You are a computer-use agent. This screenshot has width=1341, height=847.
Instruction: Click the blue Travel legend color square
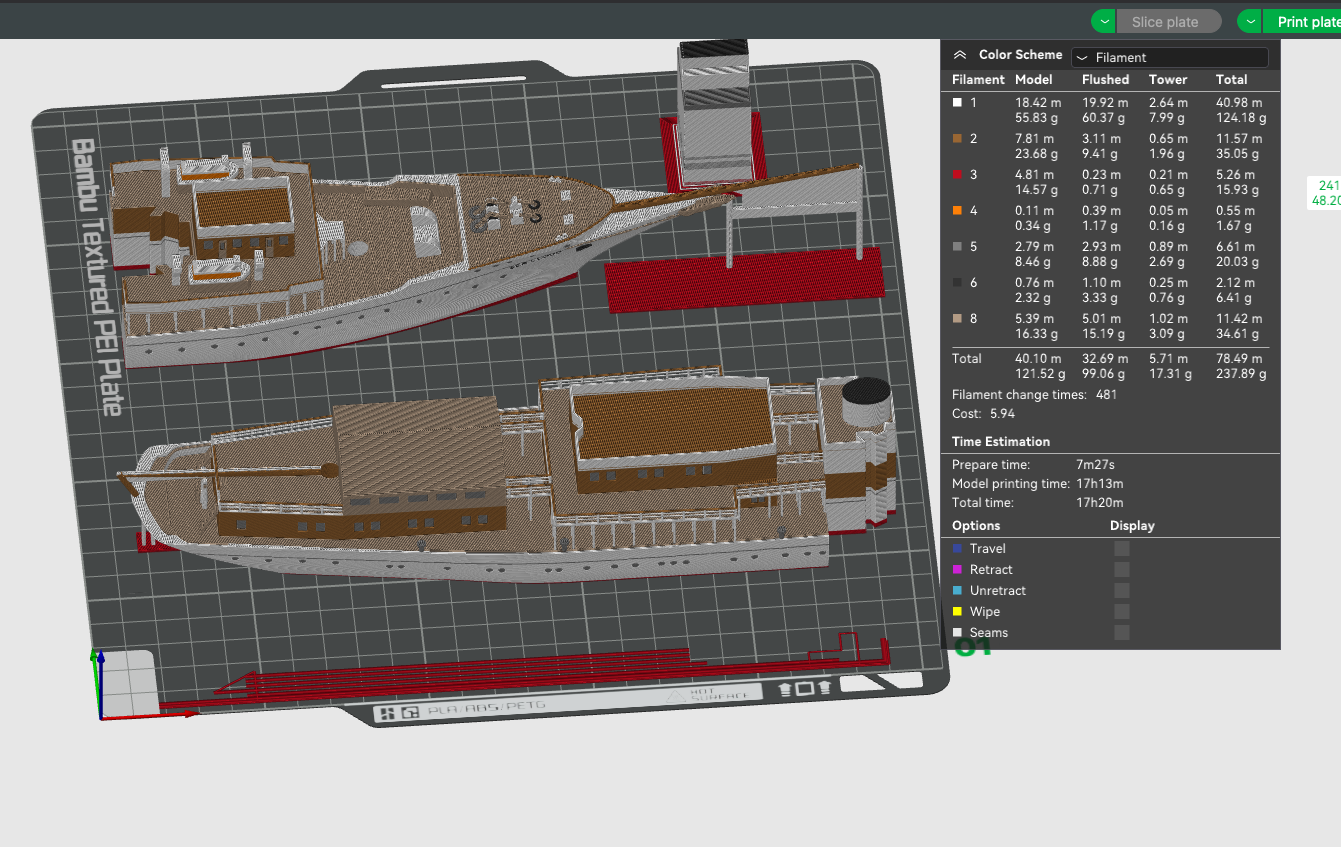tap(957, 548)
